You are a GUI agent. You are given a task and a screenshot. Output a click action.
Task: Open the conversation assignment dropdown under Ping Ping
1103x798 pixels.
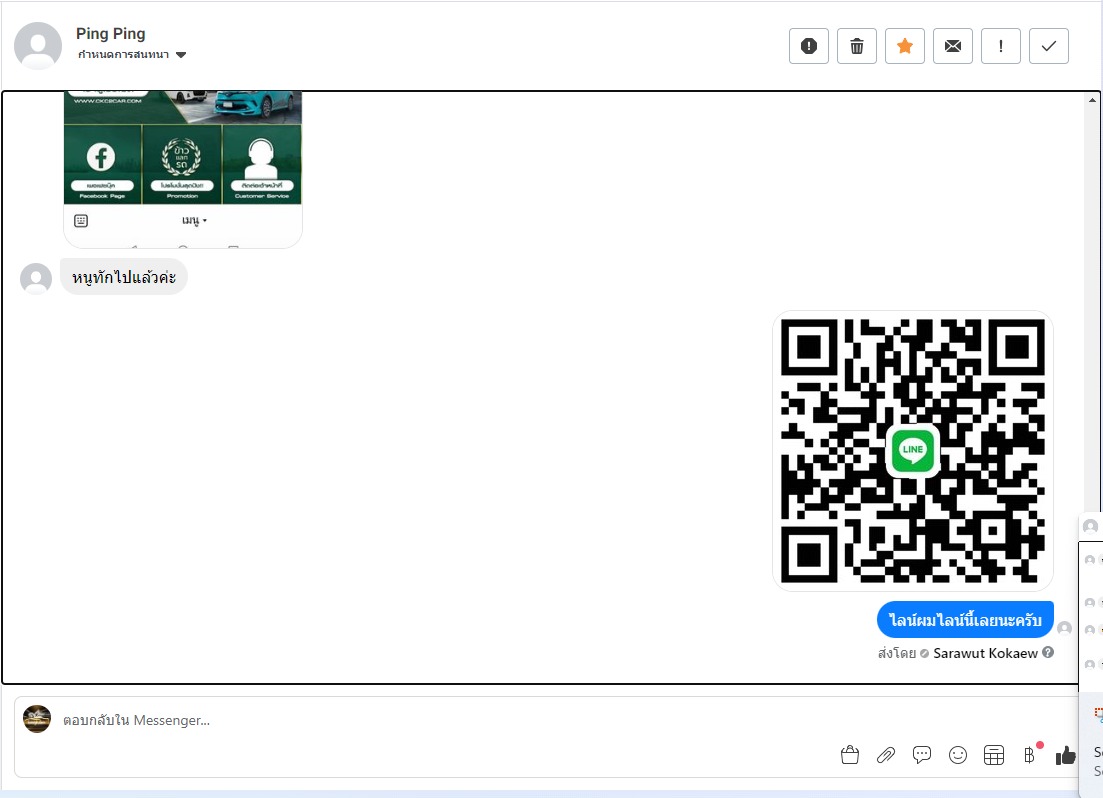[x=132, y=55]
